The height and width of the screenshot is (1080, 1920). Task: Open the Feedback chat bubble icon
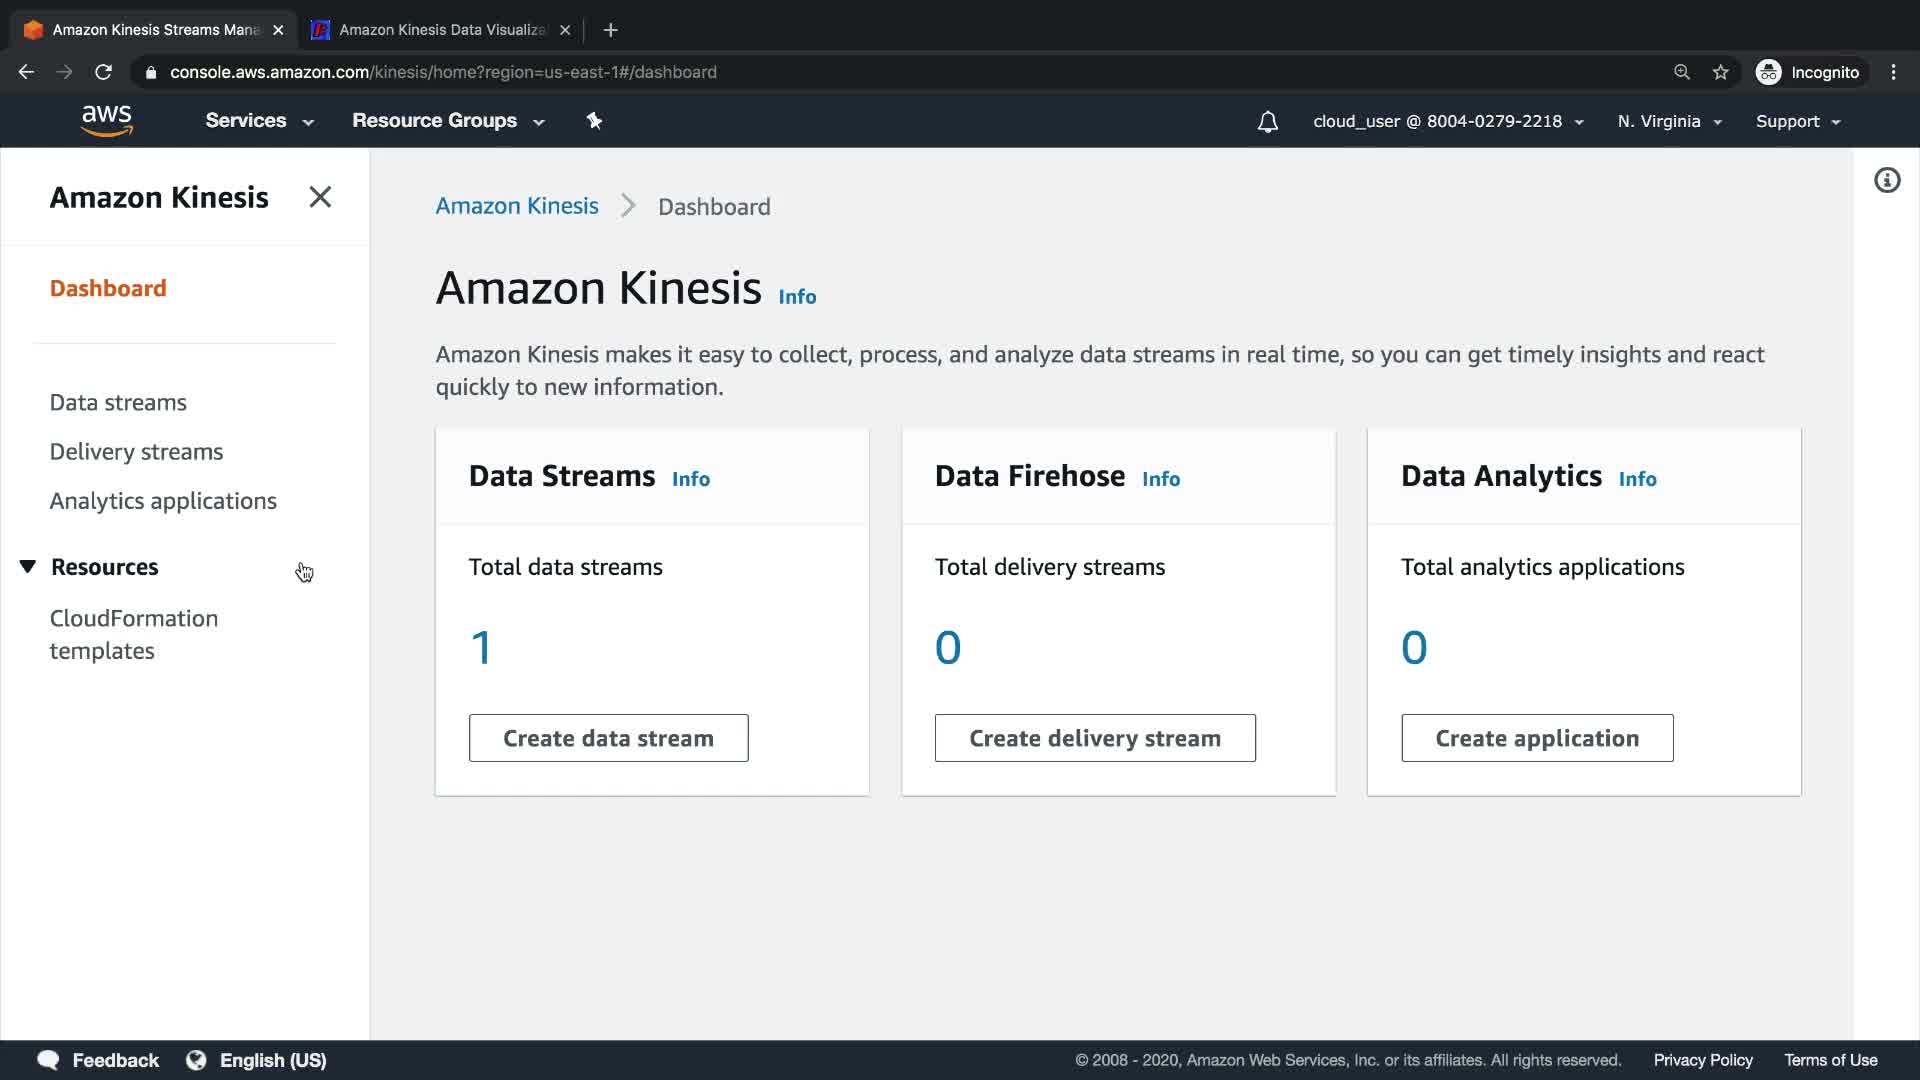[x=48, y=1060]
